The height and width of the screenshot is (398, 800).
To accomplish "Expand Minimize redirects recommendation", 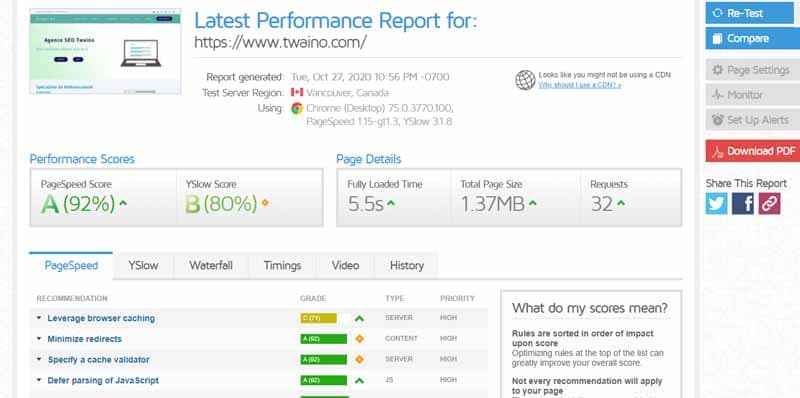I will click(x=84, y=339).
